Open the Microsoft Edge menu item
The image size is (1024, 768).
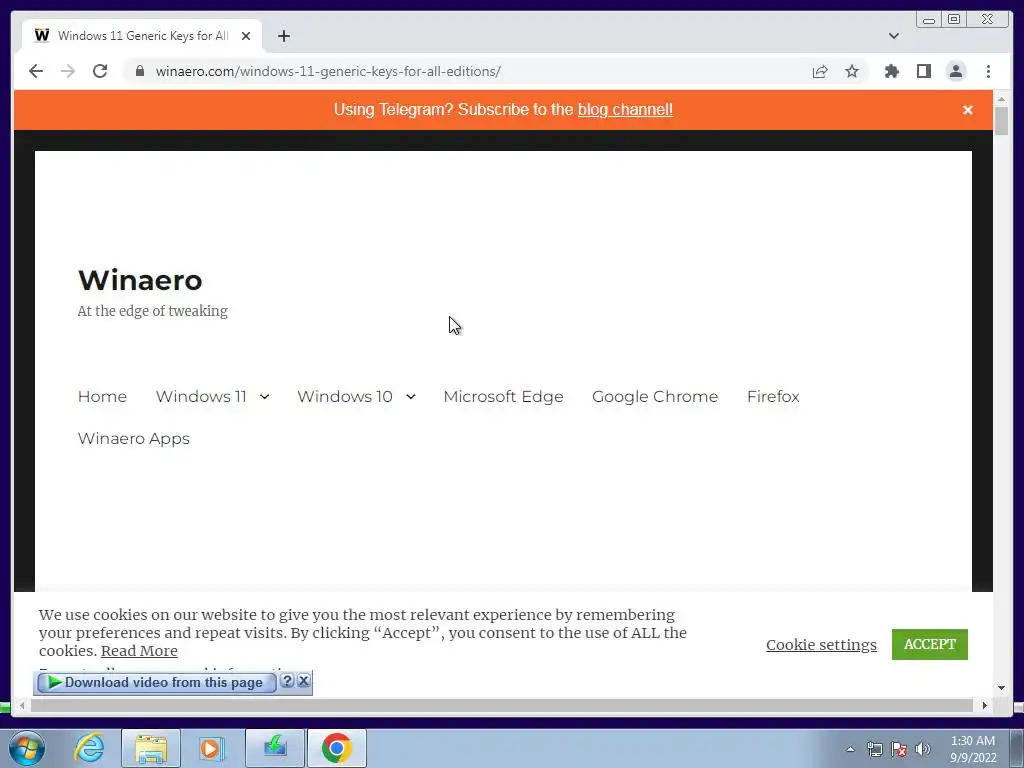[504, 396]
